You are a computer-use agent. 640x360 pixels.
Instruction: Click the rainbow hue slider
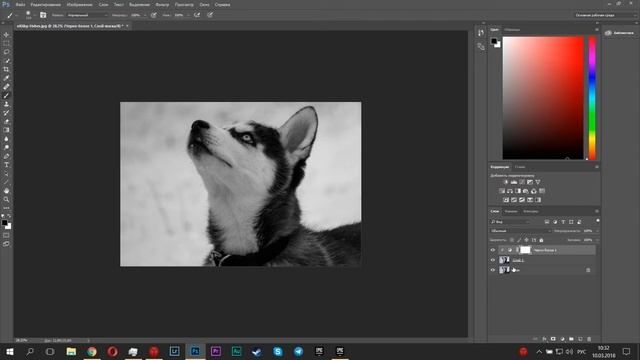coord(592,98)
